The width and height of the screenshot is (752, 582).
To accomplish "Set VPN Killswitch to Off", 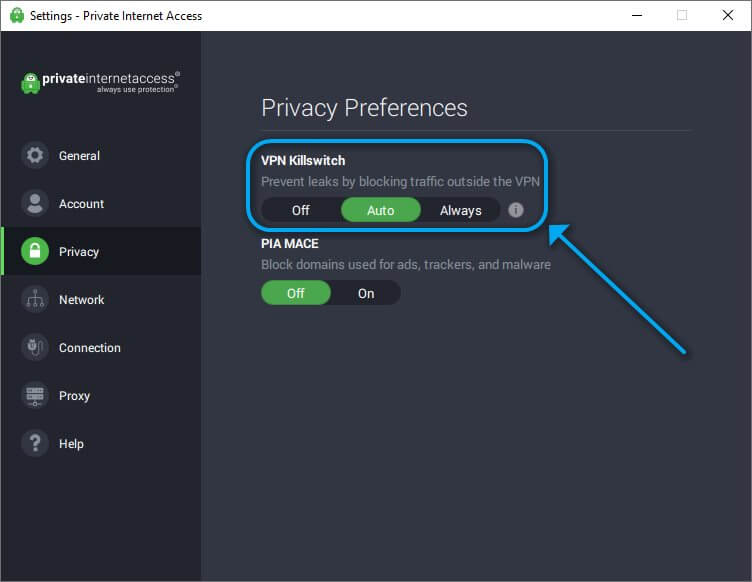I will point(301,210).
